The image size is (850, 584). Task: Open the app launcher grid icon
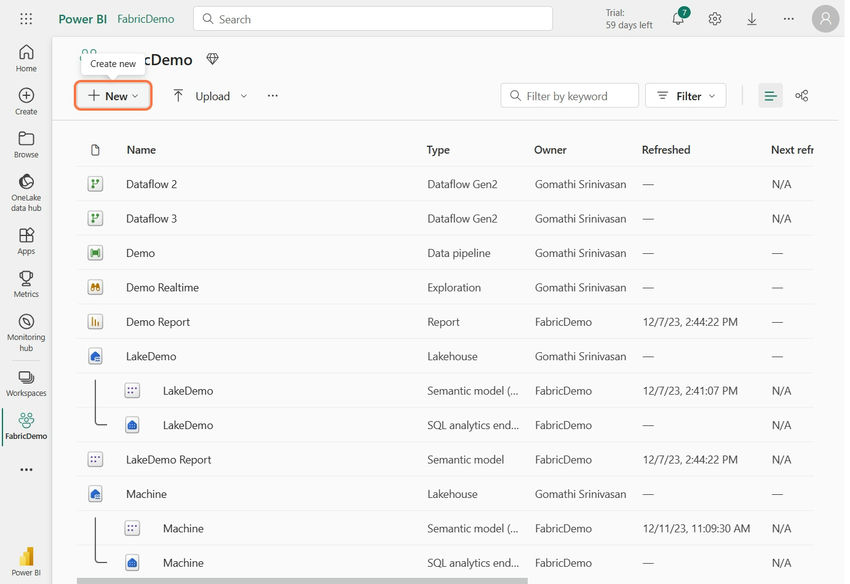[x=26, y=19]
